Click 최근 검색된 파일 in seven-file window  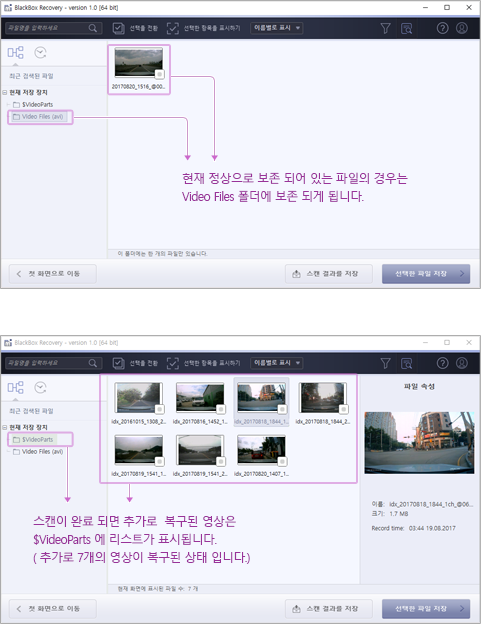click(x=31, y=411)
